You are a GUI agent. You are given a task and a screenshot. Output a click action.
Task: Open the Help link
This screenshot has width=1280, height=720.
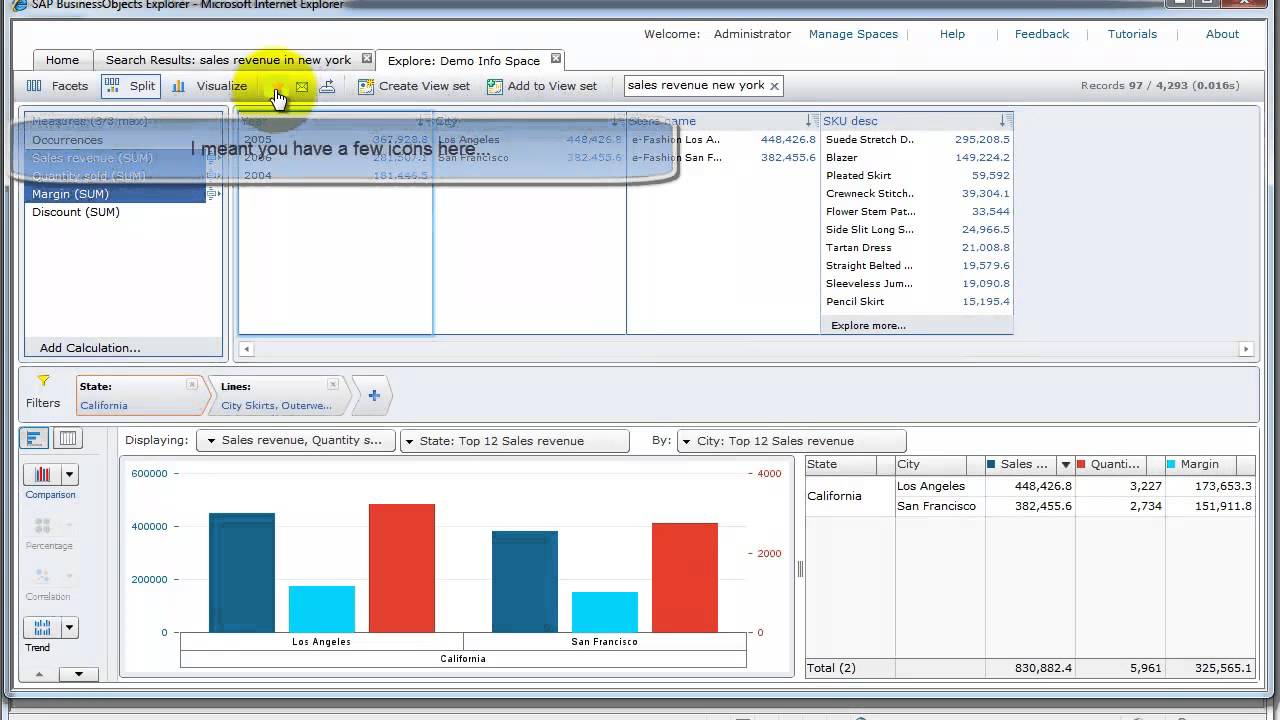(952, 34)
